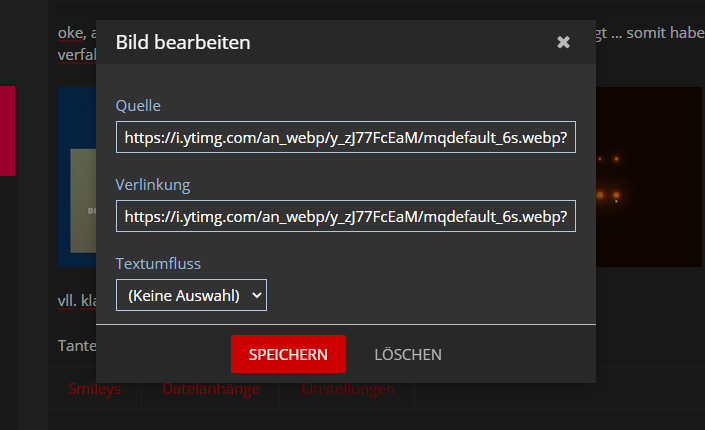Viewport: 705px width, 430px height.
Task: Select the Einstellungen tab
Action: coord(348,389)
